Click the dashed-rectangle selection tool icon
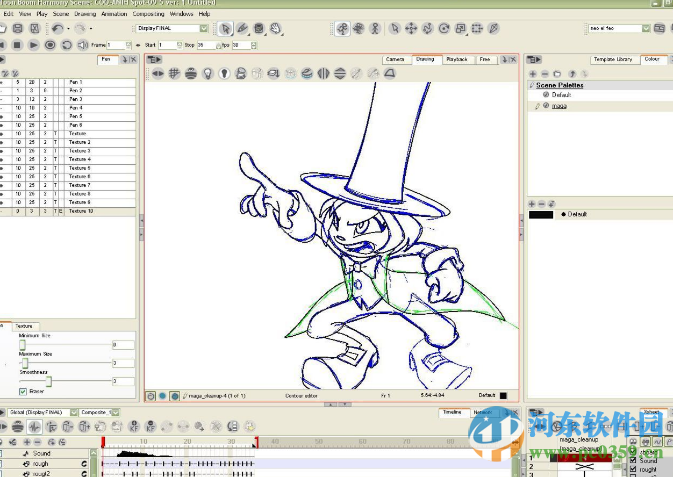The height and width of the screenshot is (477, 673). pyautogui.click(x=477, y=28)
